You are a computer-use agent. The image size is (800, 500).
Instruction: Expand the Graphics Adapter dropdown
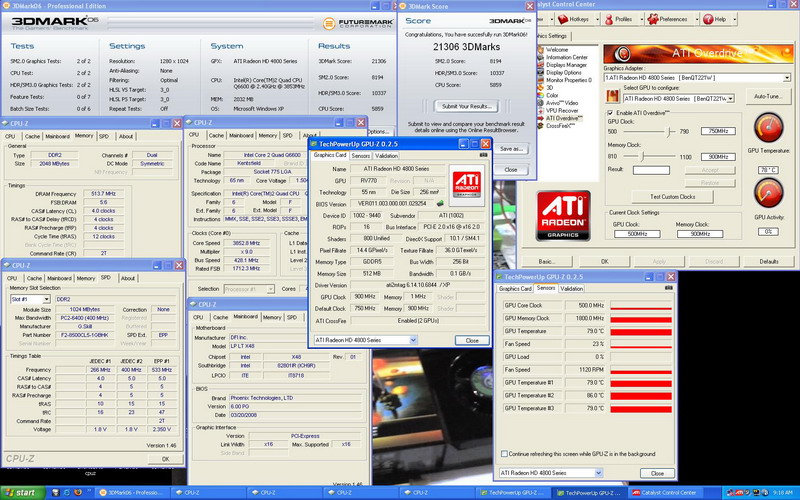click(787, 78)
